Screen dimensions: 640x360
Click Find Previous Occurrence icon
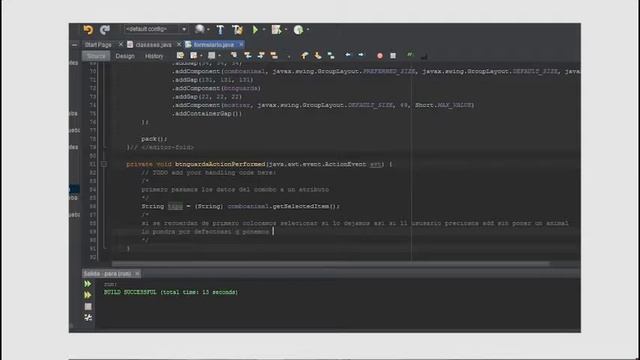(247, 55)
